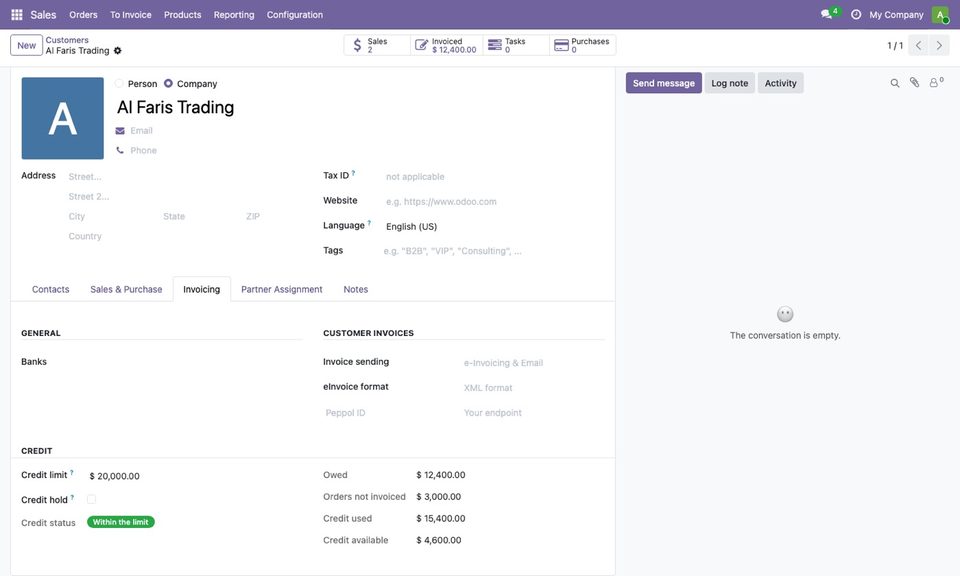
Task: Attach a file with the paperclip icon
Action: (914, 83)
